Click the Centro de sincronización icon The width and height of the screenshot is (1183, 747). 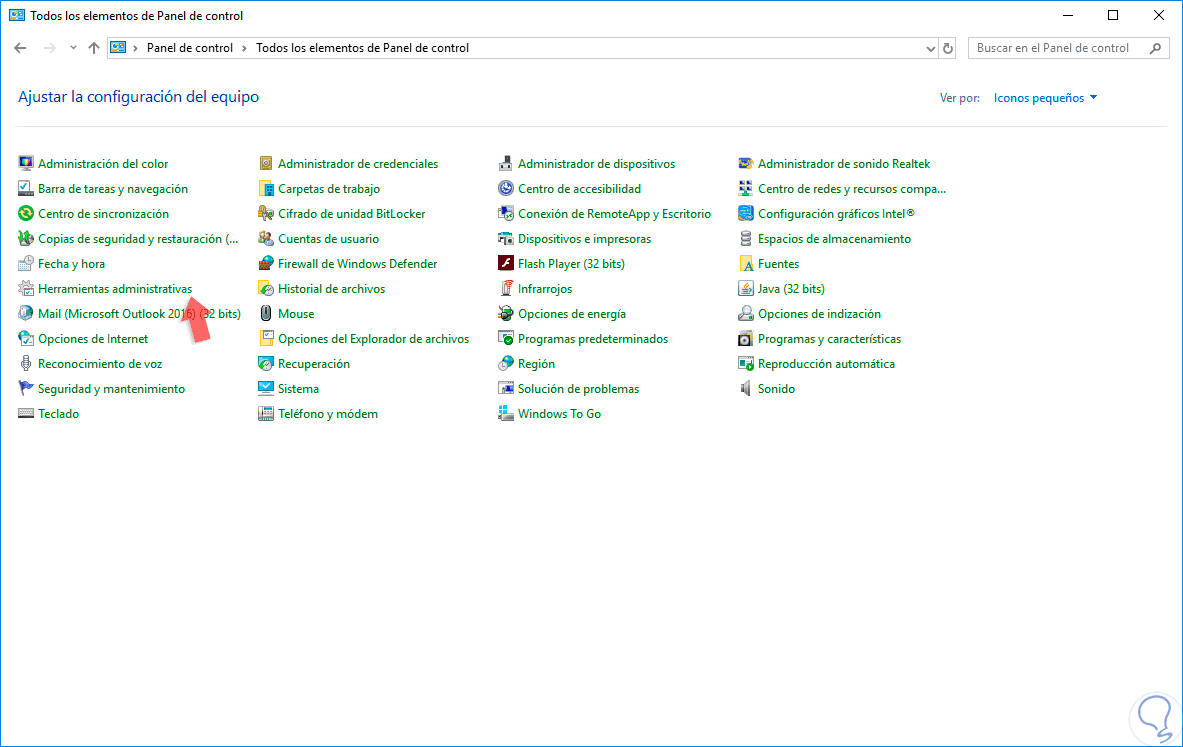pos(26,214)
